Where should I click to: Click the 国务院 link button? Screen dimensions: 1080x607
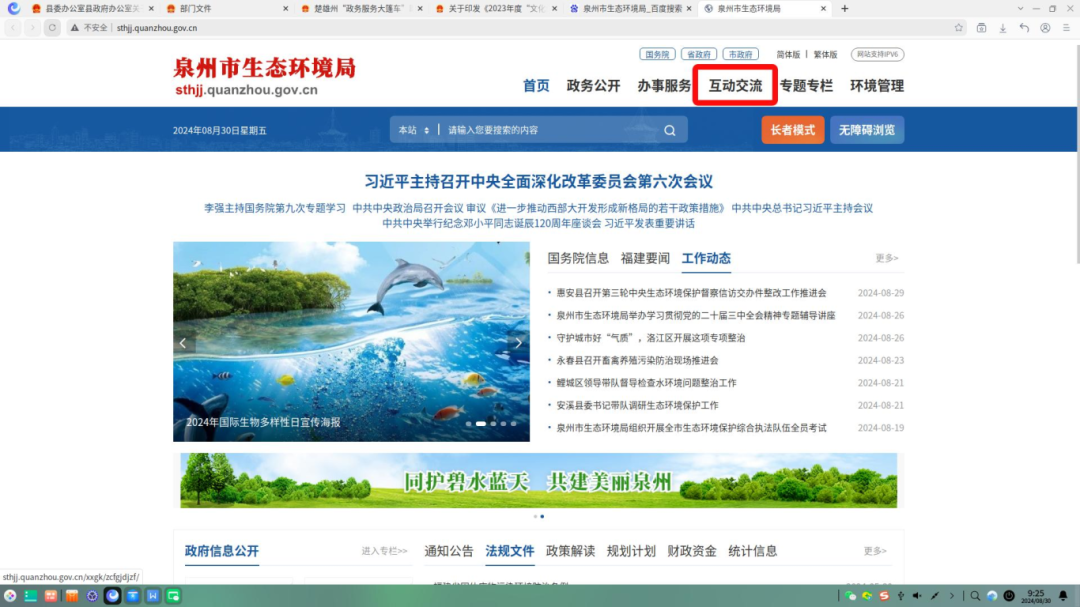657,54
